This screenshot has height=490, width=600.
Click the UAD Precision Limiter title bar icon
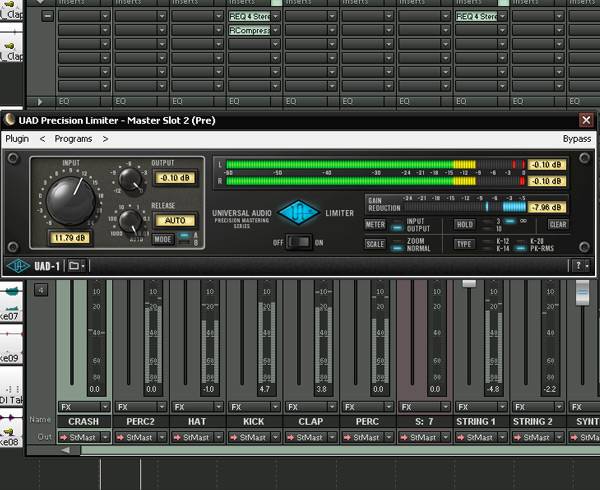point(10,120)
